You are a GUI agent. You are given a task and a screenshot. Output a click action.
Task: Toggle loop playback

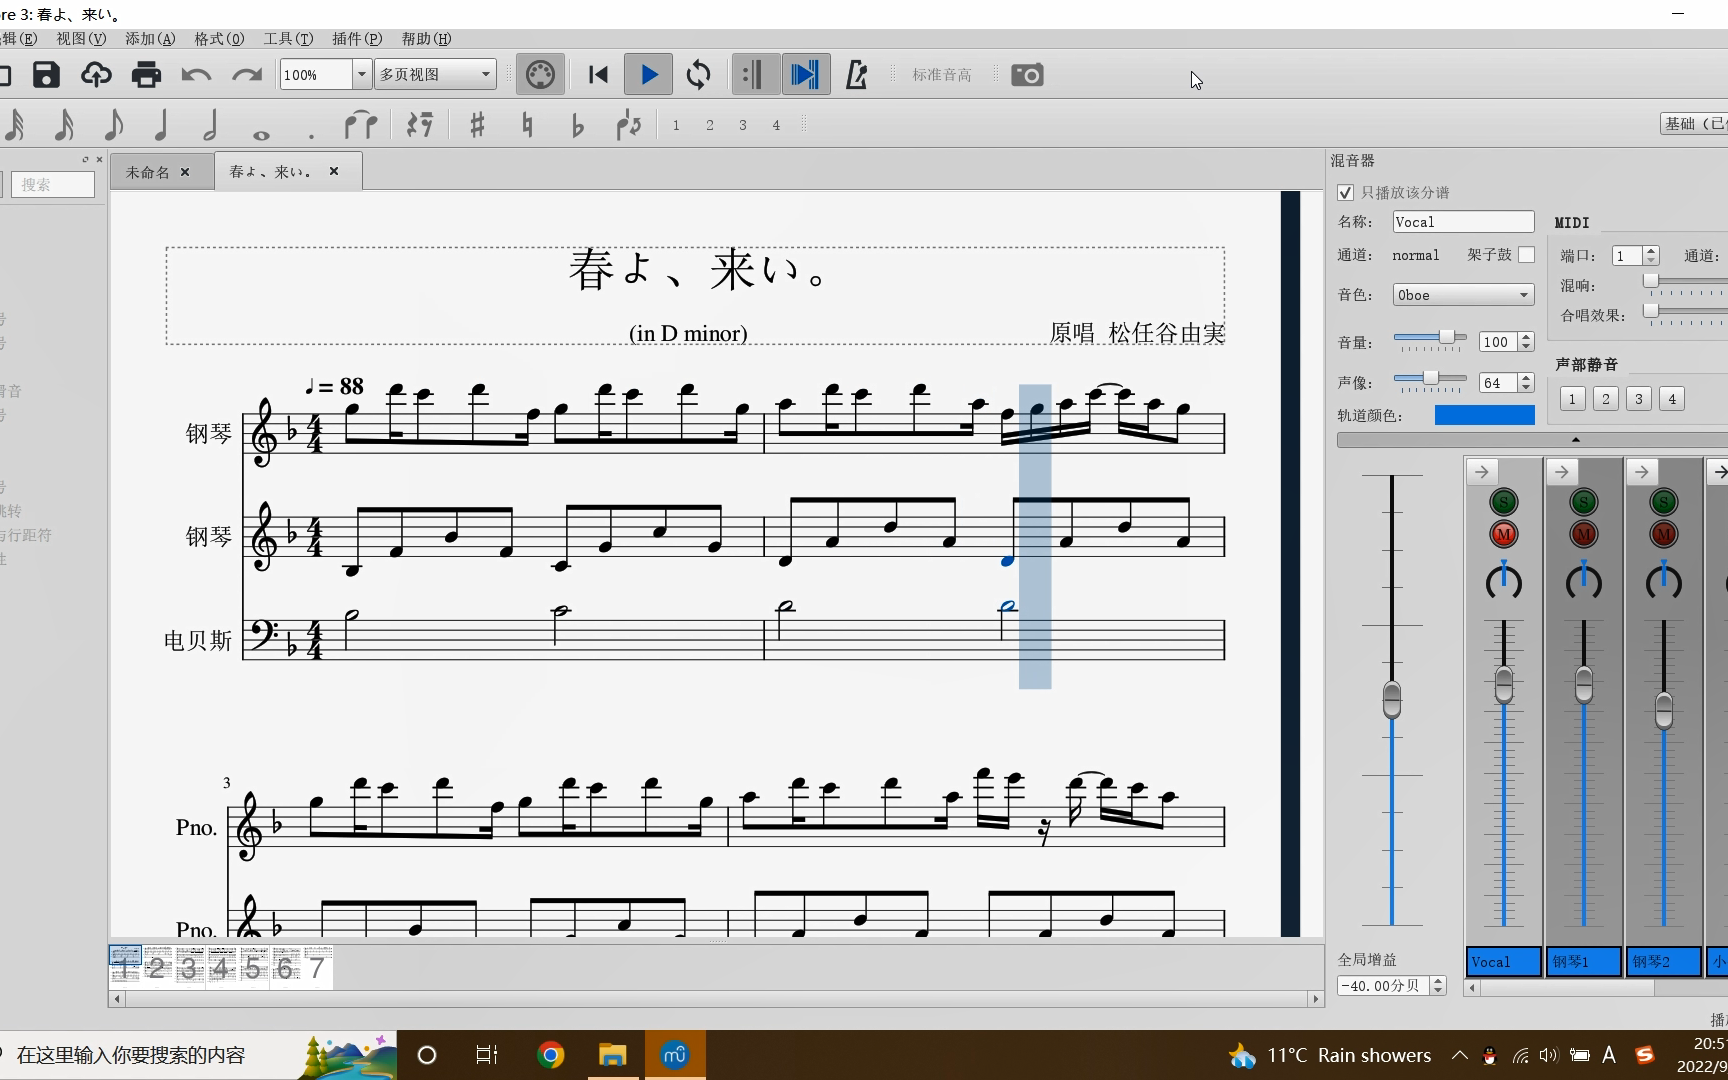tap(699, 75)
